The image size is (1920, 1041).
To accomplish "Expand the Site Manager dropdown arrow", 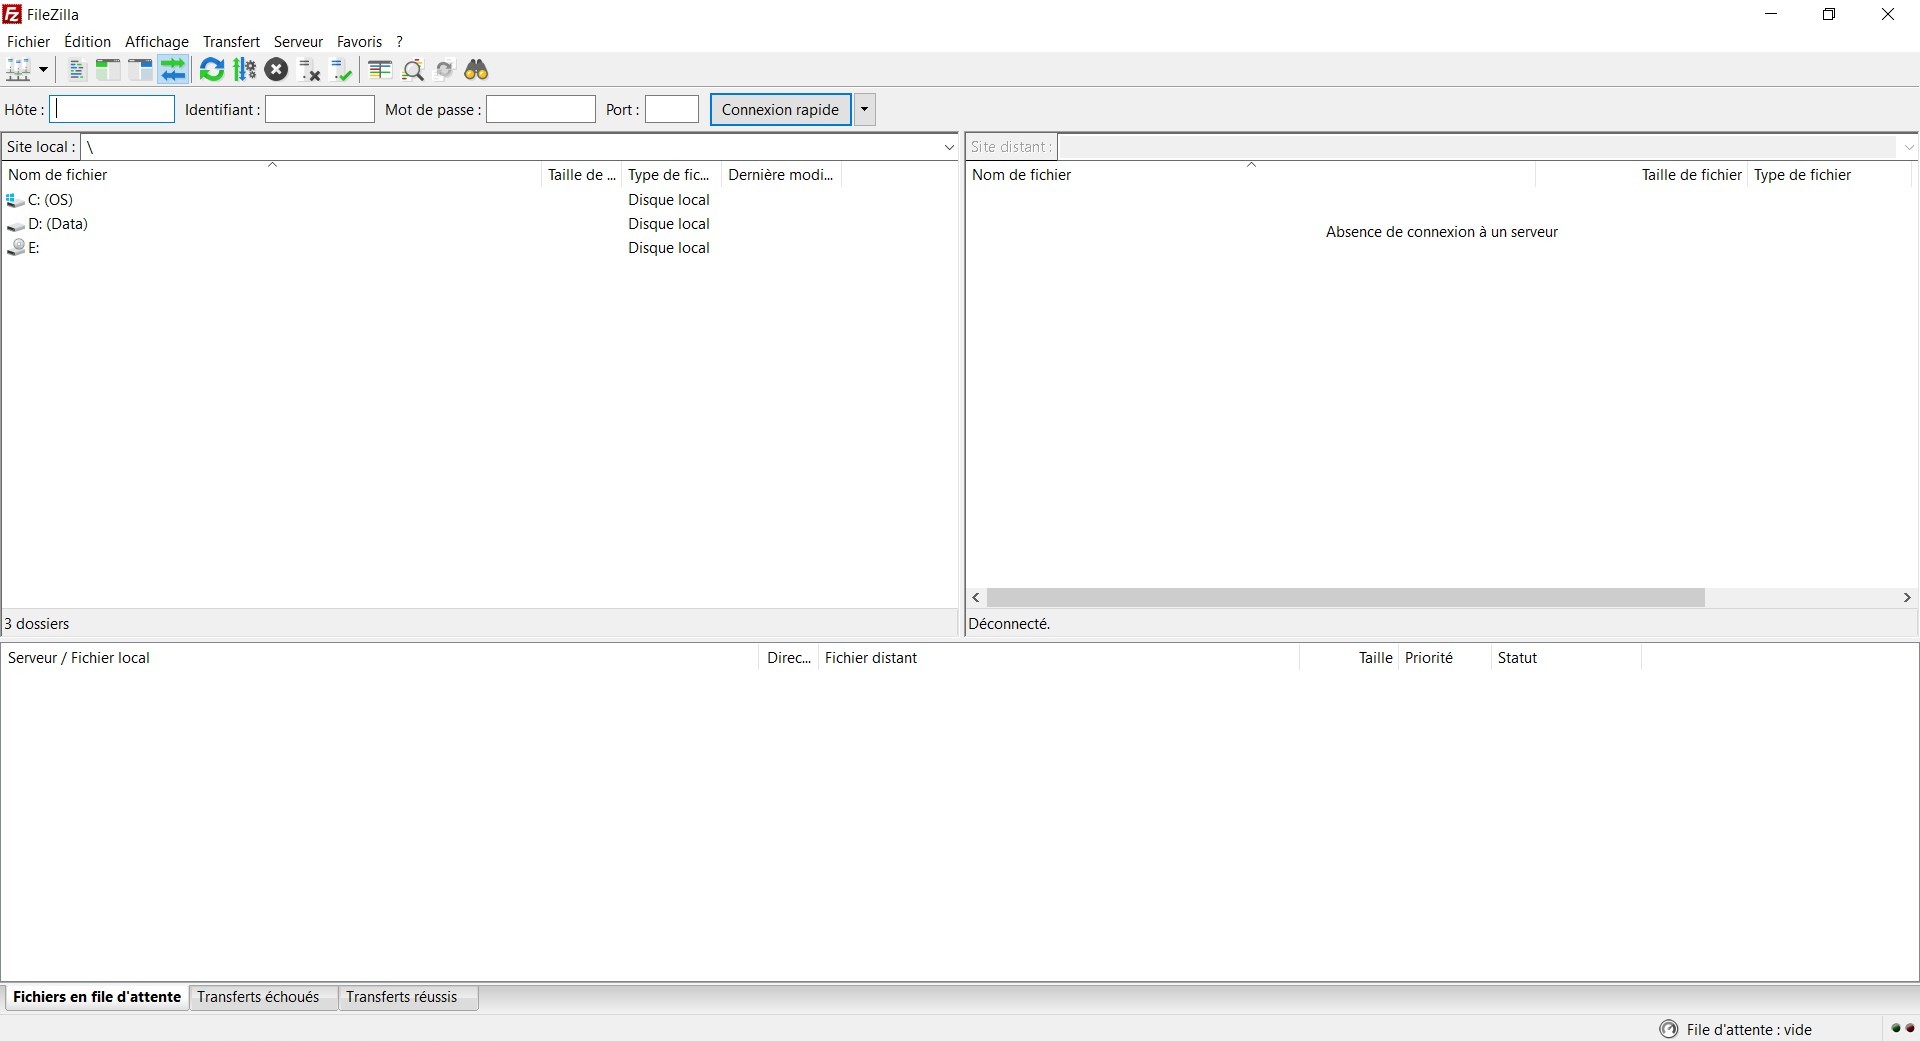I will click(x=43, y=70).
